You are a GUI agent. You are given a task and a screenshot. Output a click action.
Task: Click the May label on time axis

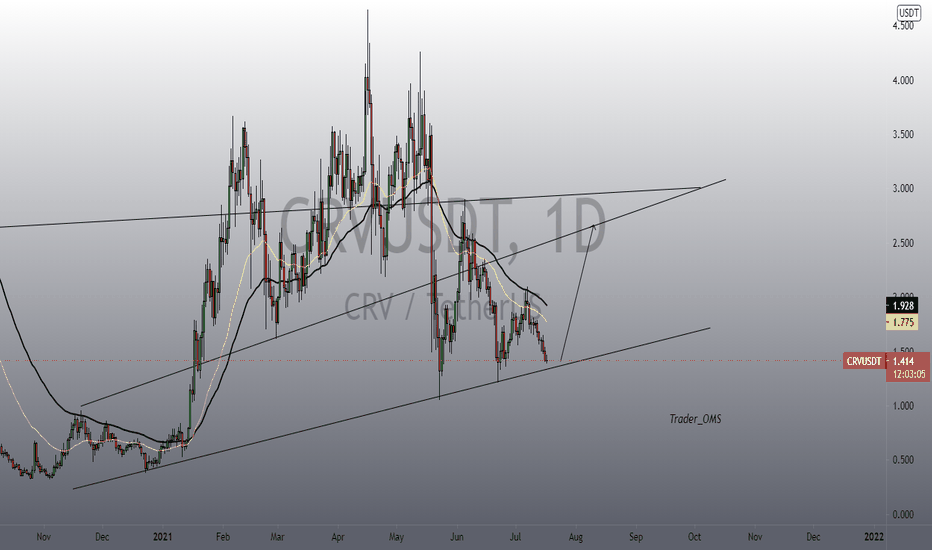396,537
